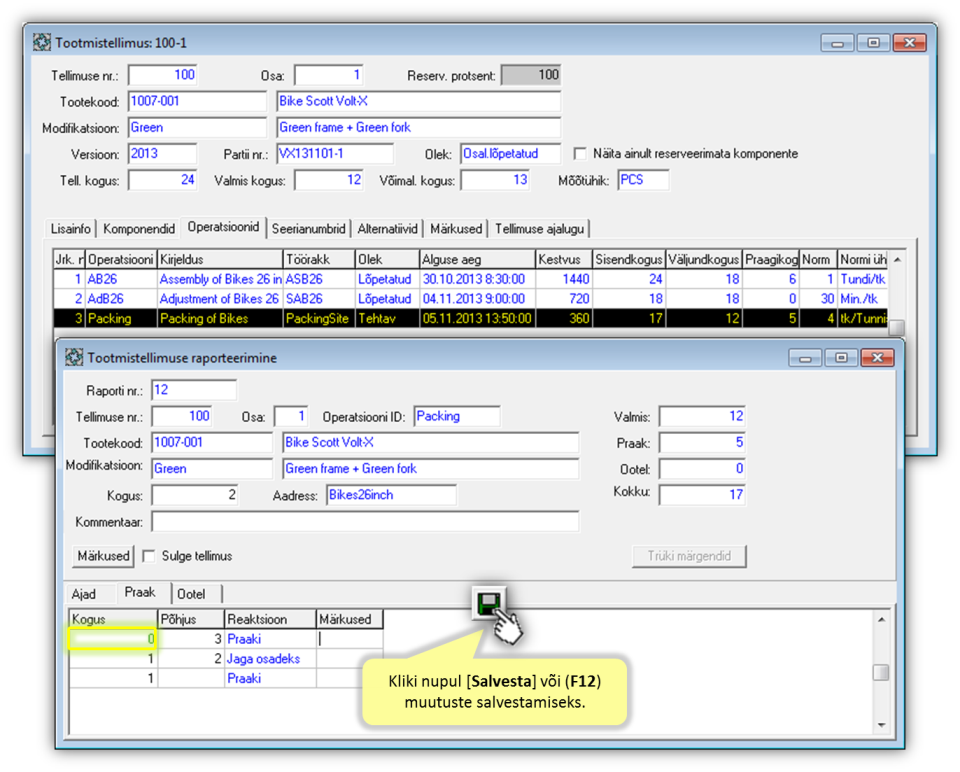Minimize the Tootmistellimus window
Screen dimensions: 960x772
[x=839, y=43]
